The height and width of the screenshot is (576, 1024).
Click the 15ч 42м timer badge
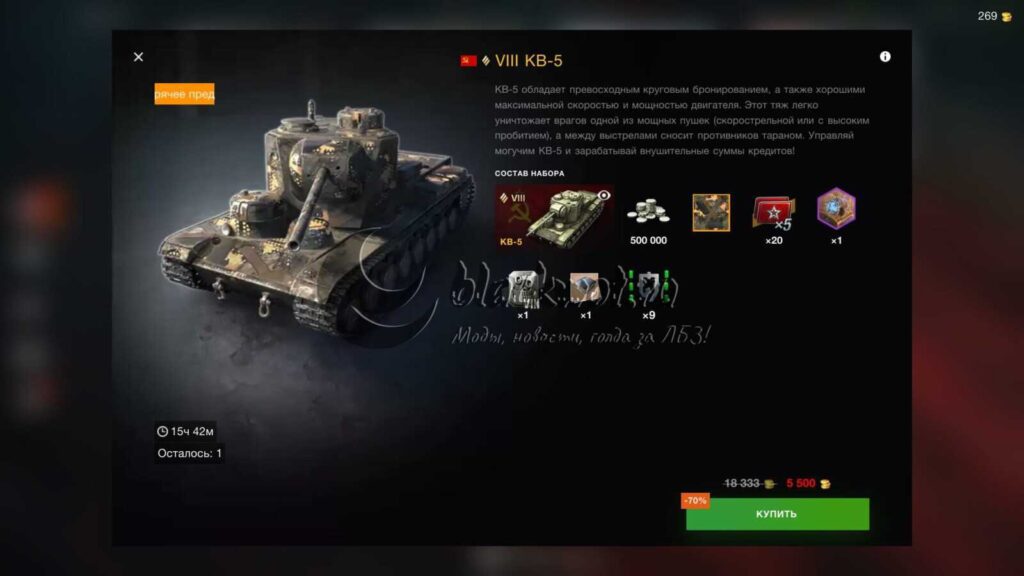[x=185, y=431]
